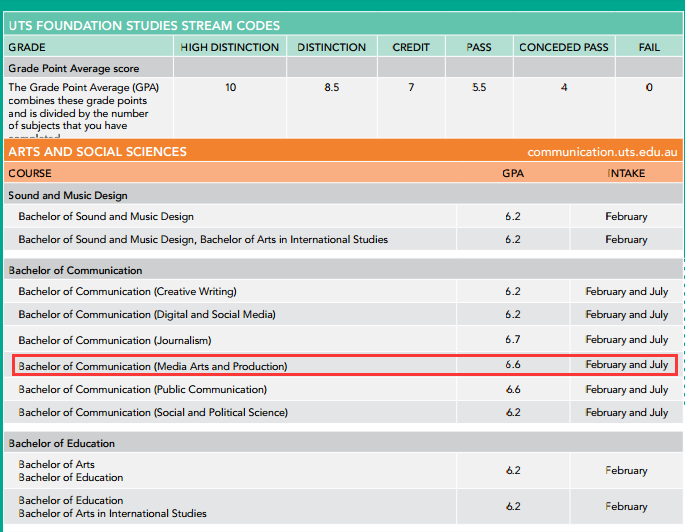Click the GPA column header
Image resolution: width=685 pixels, height=532 pixels.
[513, 173]
